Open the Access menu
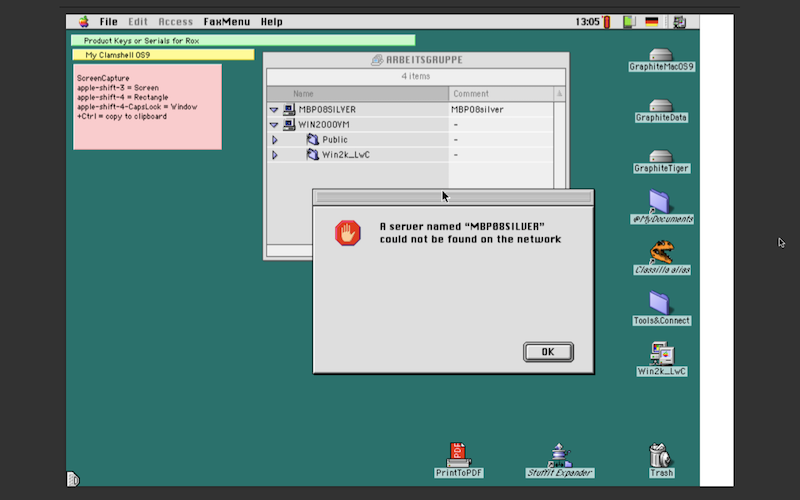The width and height of the screenshot is (800, 500). (x=176, y=21)
